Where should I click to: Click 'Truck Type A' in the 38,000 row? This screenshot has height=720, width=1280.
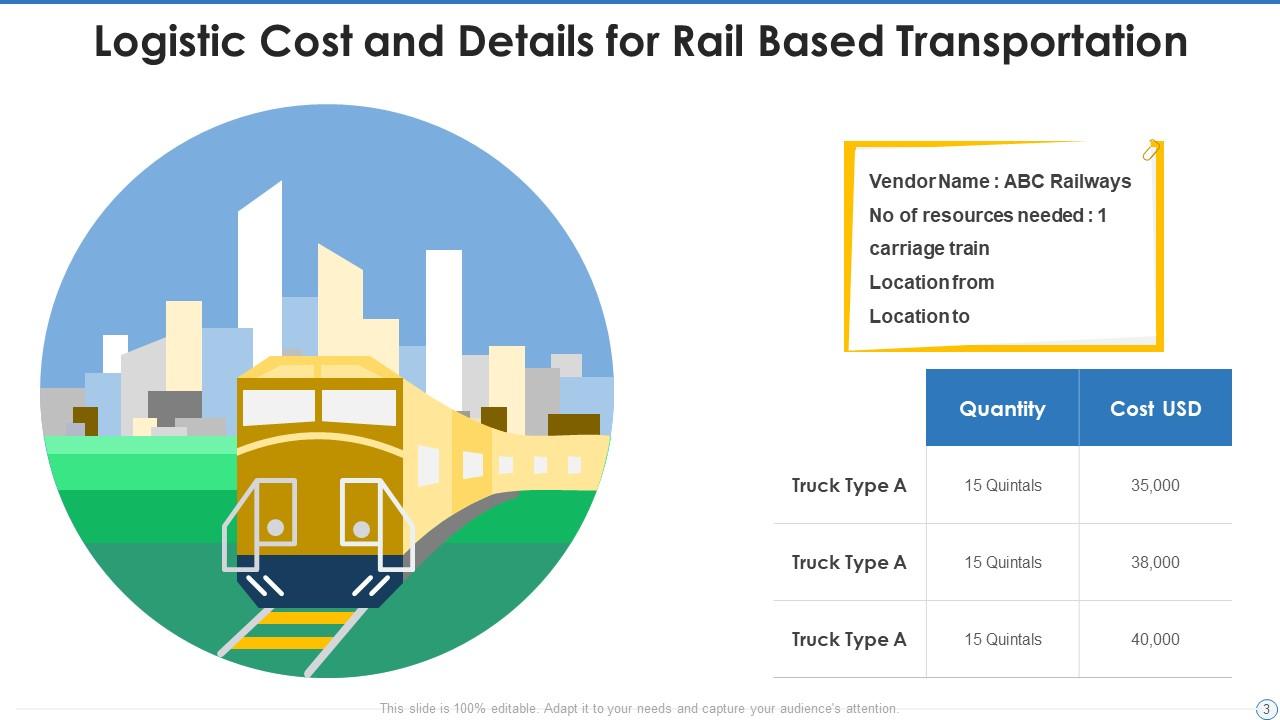click(849, 563)
